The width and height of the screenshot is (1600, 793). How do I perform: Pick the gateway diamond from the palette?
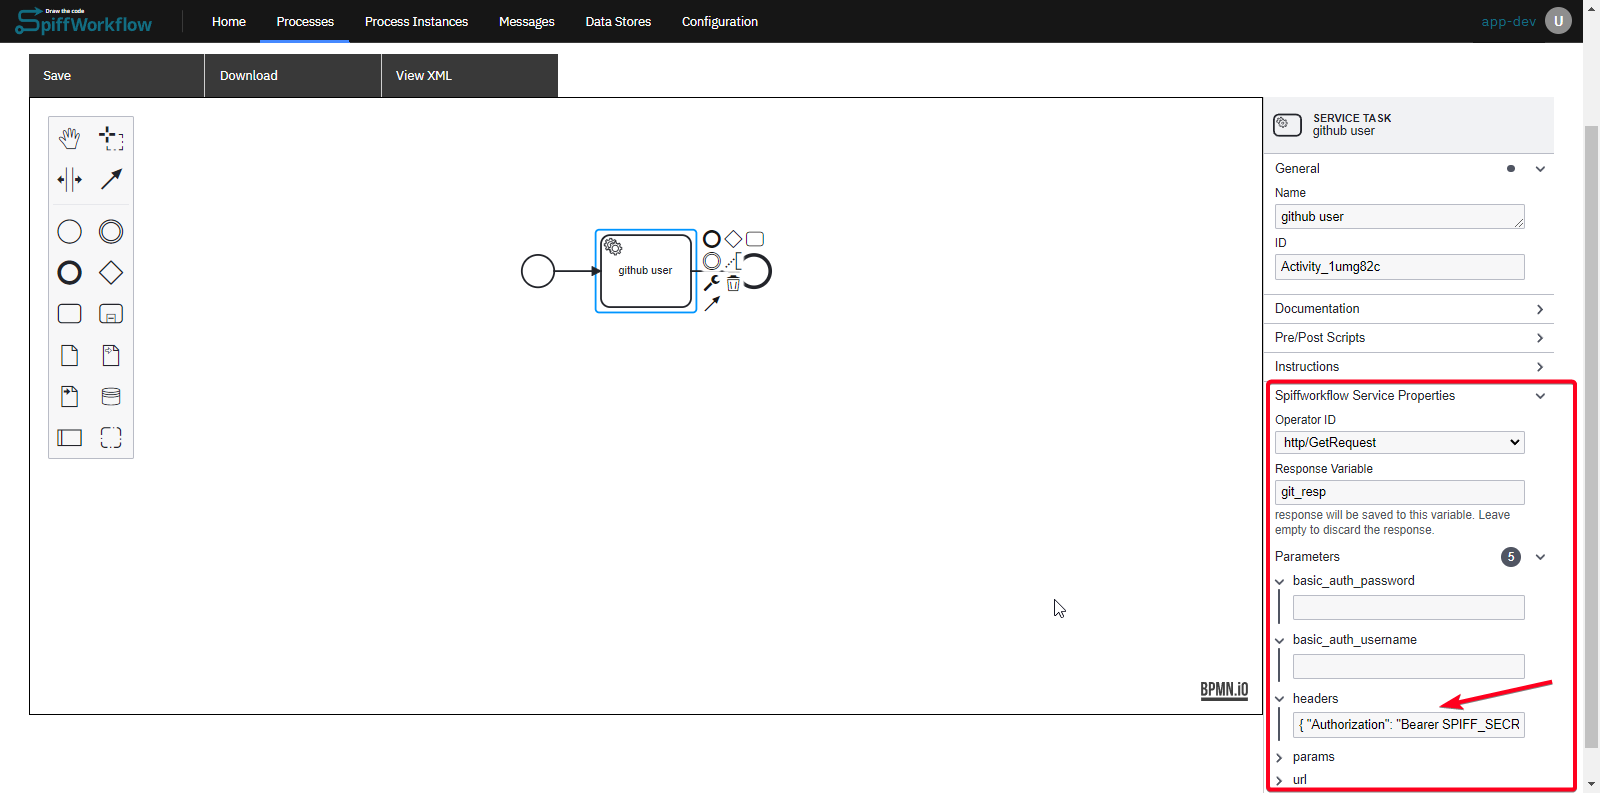pos(111,272)
